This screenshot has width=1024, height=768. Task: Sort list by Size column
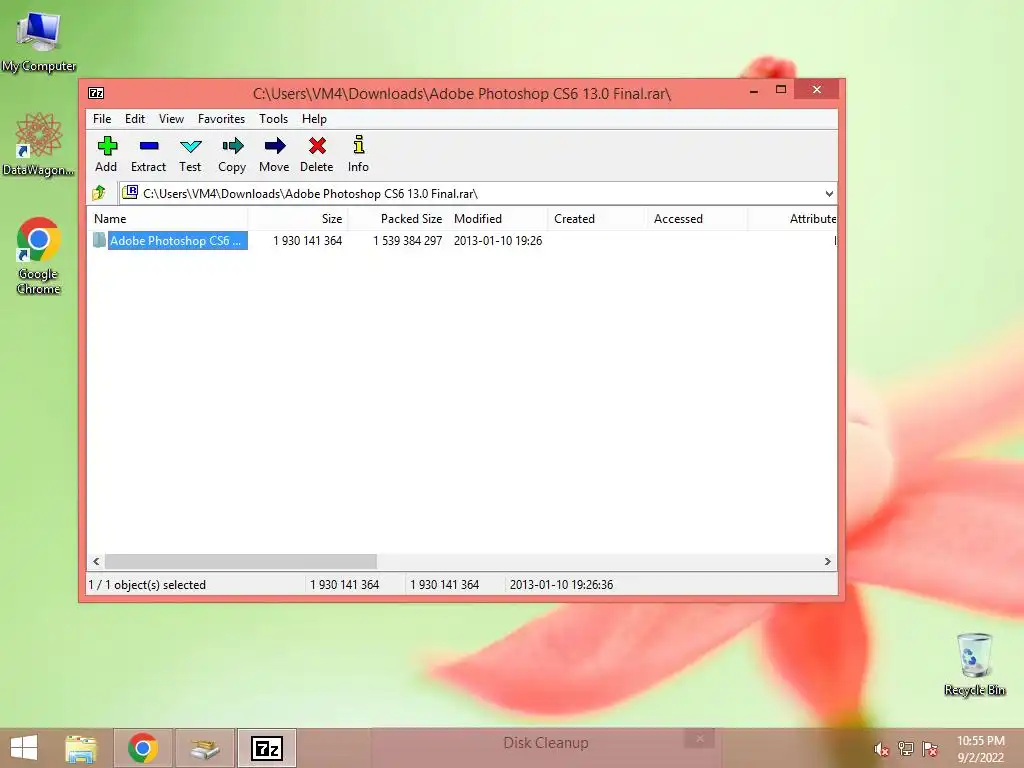[298, 219]
